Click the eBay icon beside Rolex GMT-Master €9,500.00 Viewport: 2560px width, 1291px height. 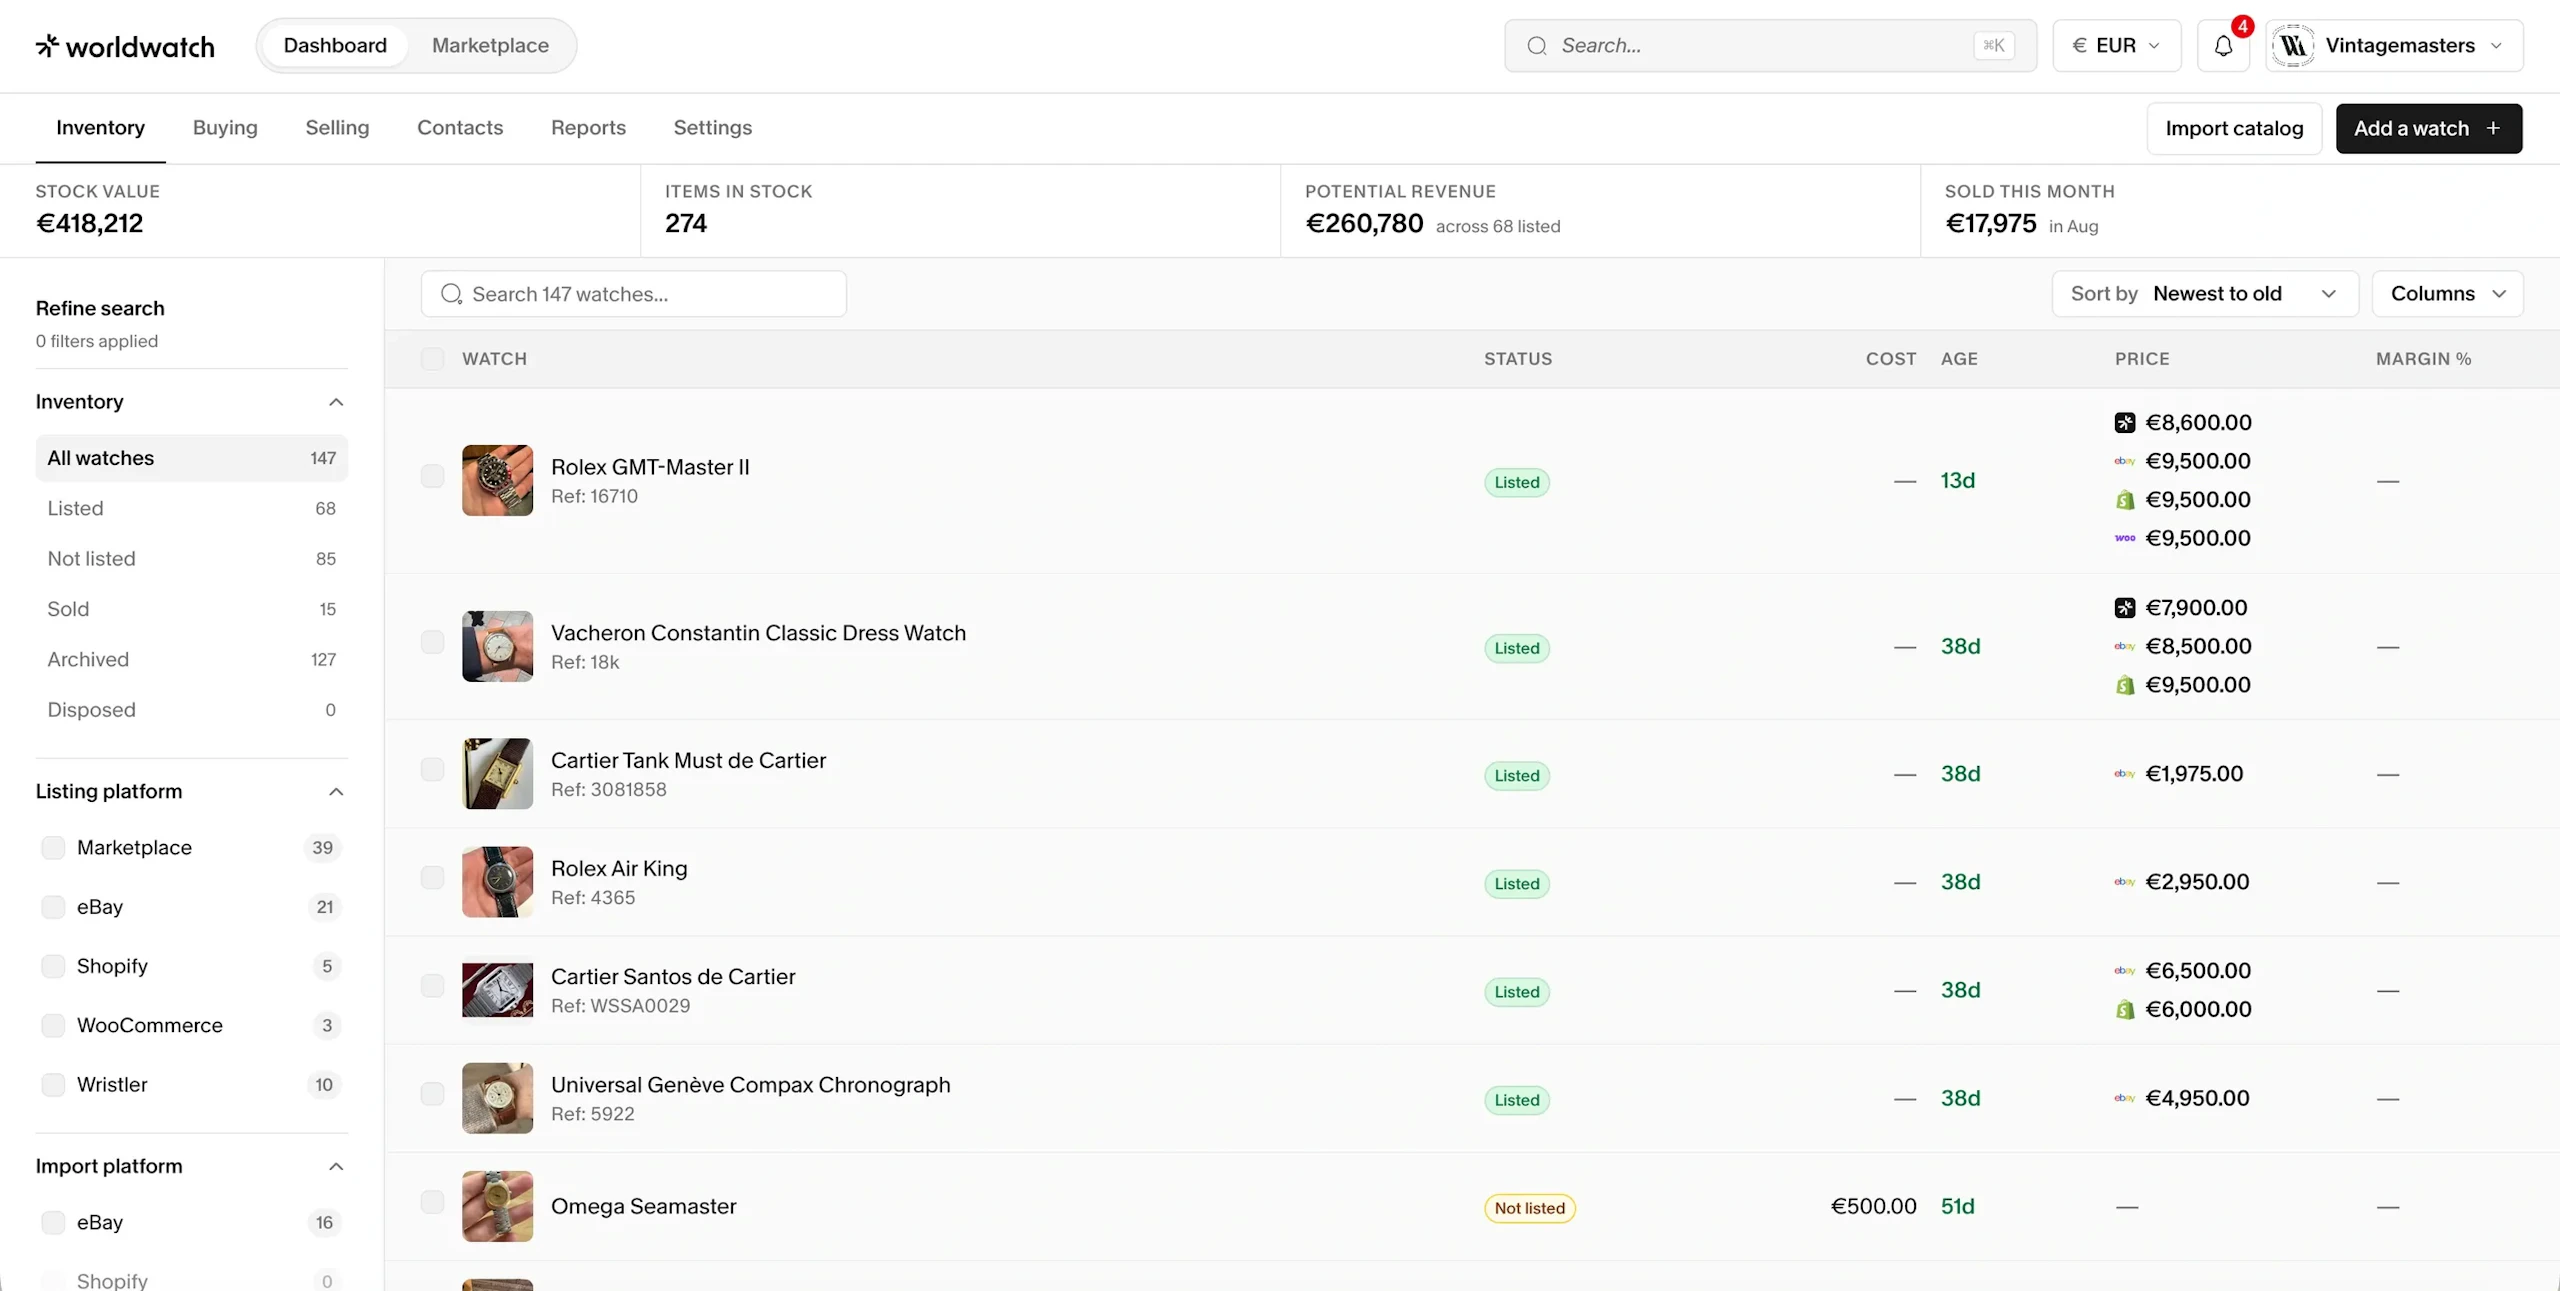[2125, 461]
